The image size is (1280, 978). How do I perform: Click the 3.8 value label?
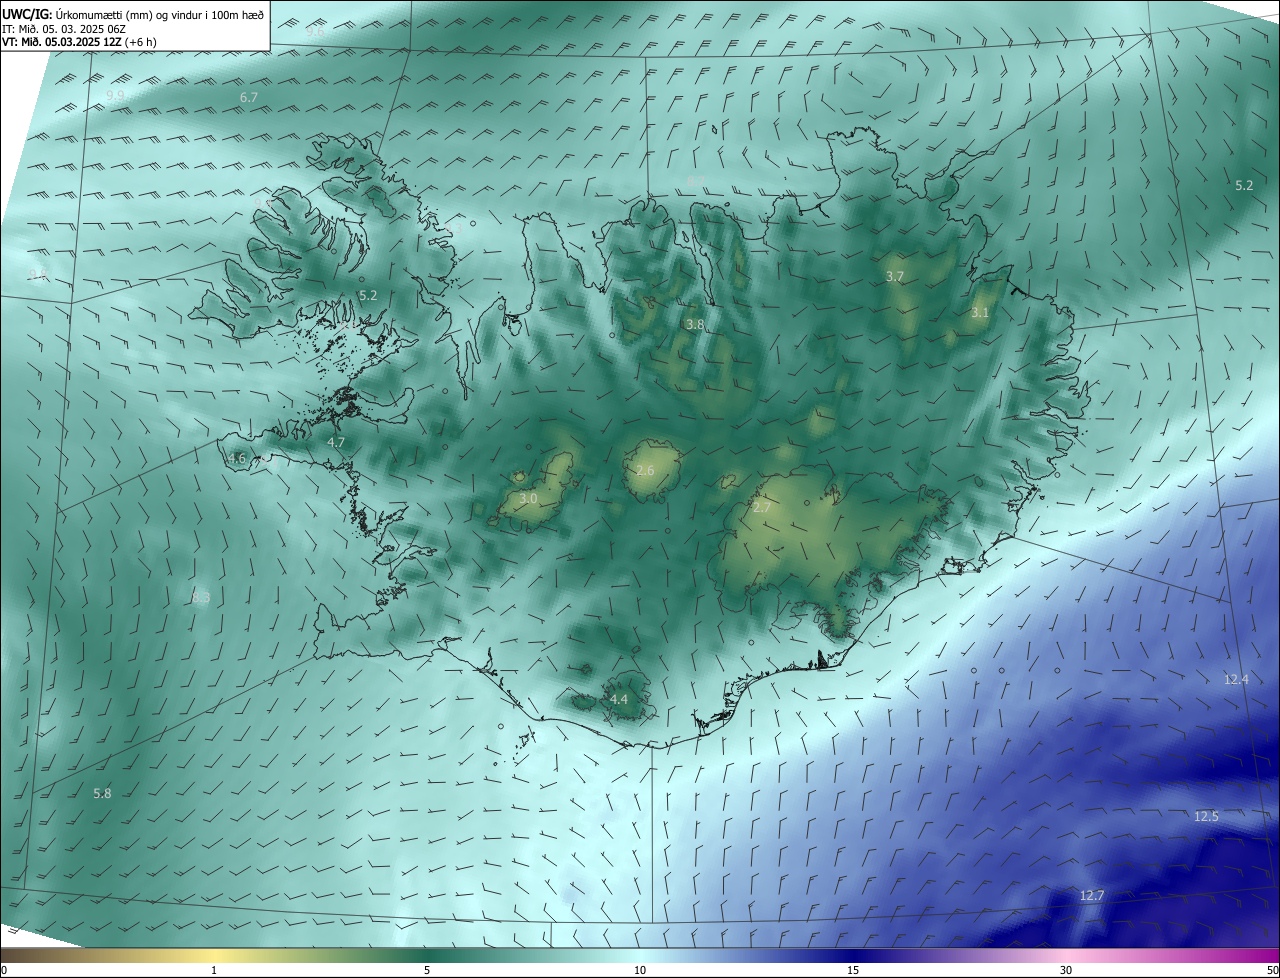695,325
